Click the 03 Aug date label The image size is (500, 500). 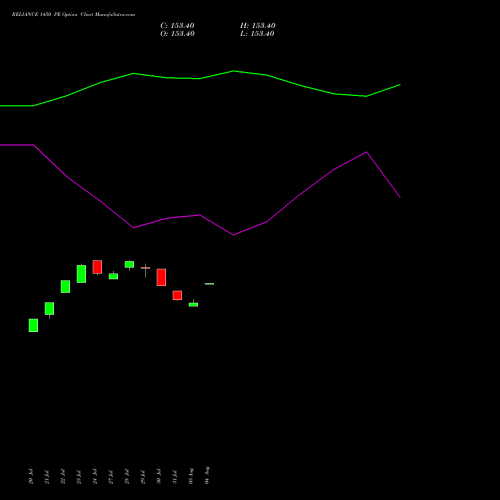(191, 476)
